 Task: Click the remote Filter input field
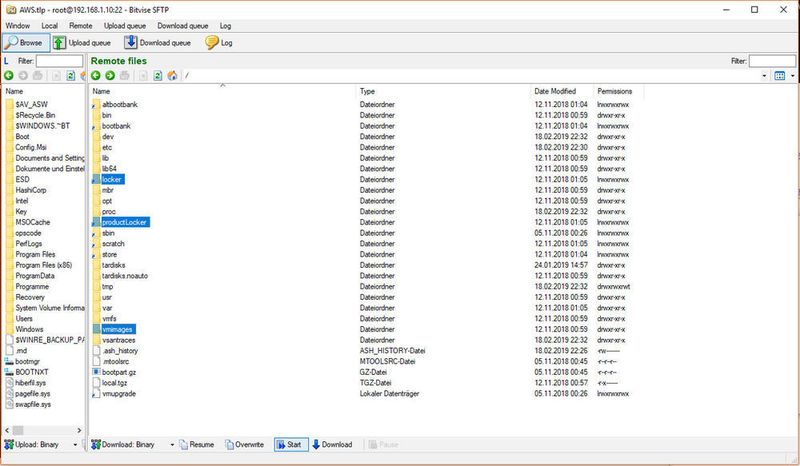pos(772,61)
